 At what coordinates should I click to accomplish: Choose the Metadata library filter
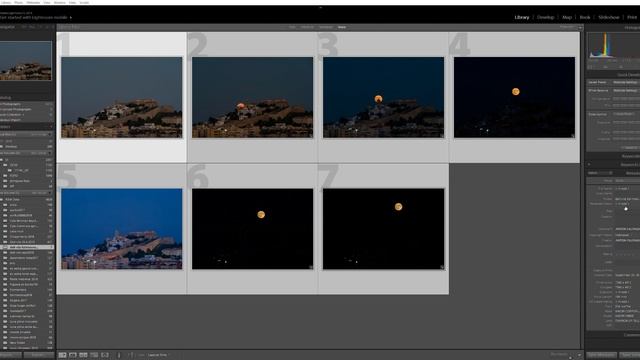coord(326,27)
